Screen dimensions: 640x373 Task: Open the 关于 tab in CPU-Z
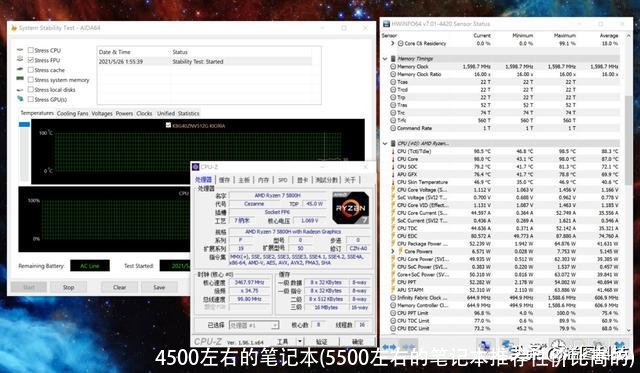[x=350, y=180]
